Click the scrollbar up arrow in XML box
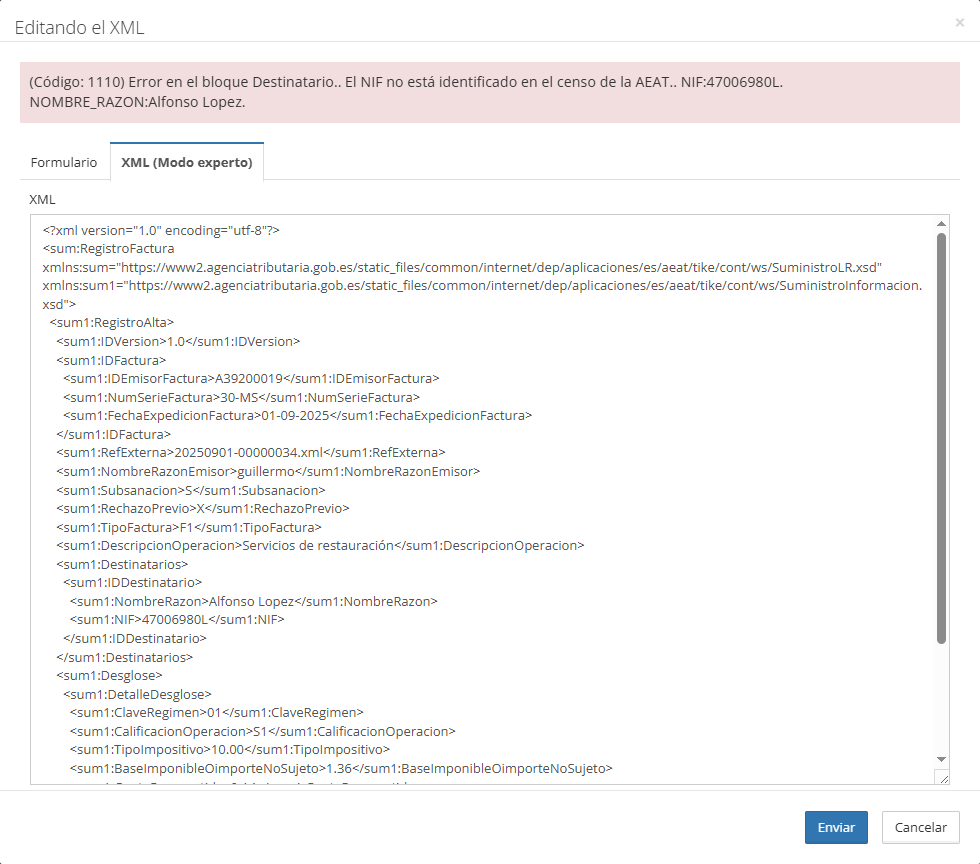Screen dimensions: 980x864 pyautogui.click(x=941, y=224)
